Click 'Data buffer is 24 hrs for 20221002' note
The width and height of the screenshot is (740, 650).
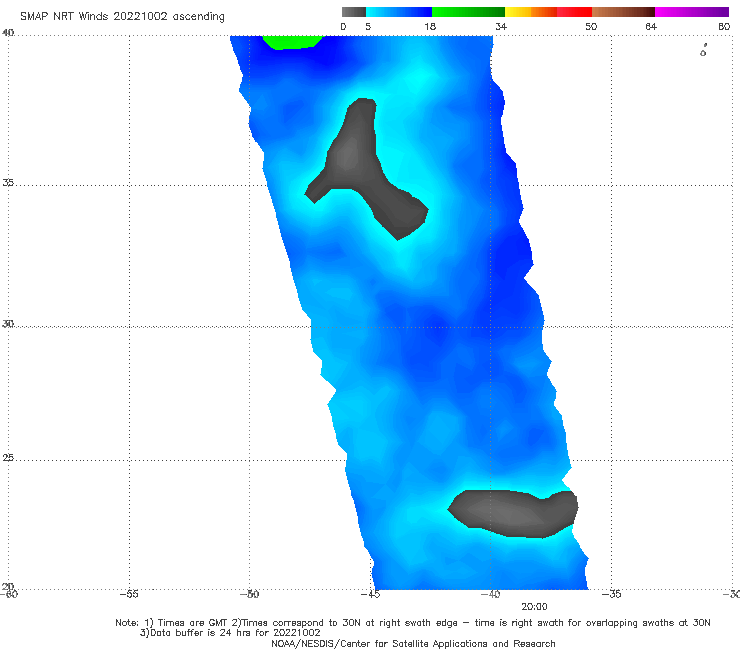point(230,633)
